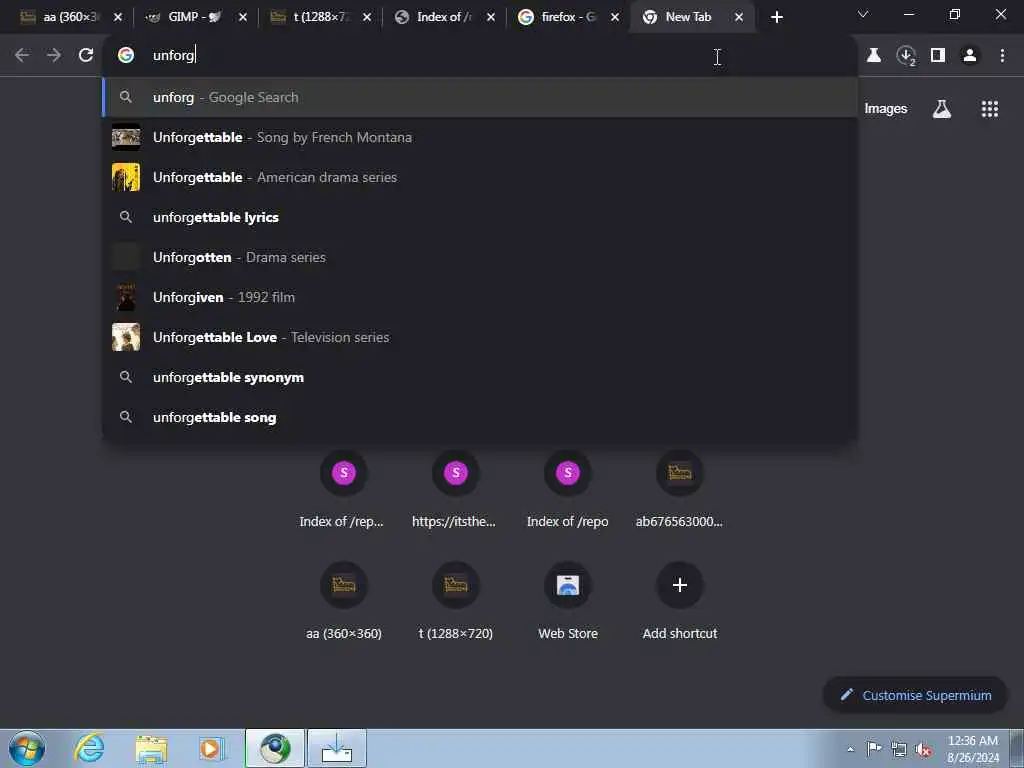Open the Images link

click(x=886, y=108)
